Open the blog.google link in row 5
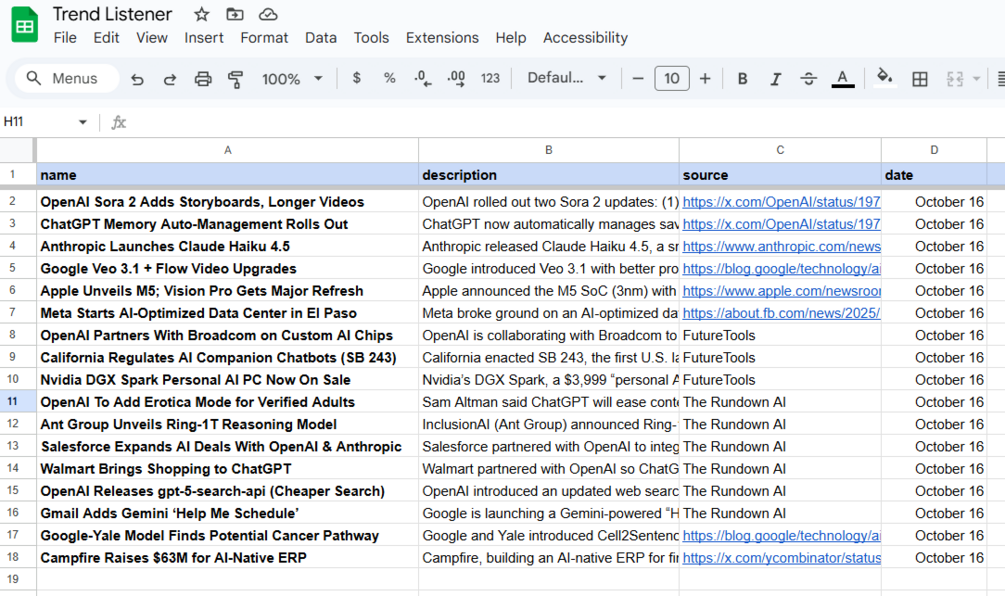Image resolution: width=1005 pixels, height=596 pixels. (x=781, y=269)
